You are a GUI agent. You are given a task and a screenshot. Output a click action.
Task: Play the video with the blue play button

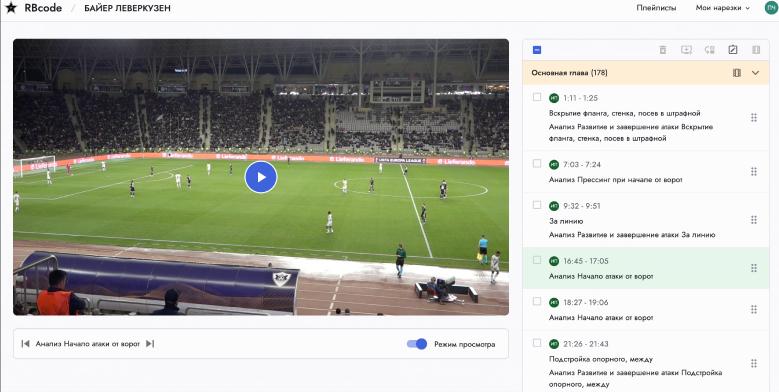(261, 177)
